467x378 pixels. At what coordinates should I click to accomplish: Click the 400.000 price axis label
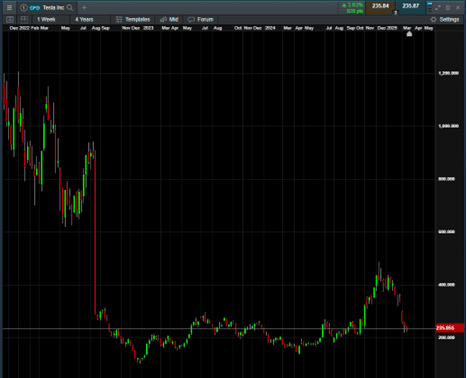[446, 285]
